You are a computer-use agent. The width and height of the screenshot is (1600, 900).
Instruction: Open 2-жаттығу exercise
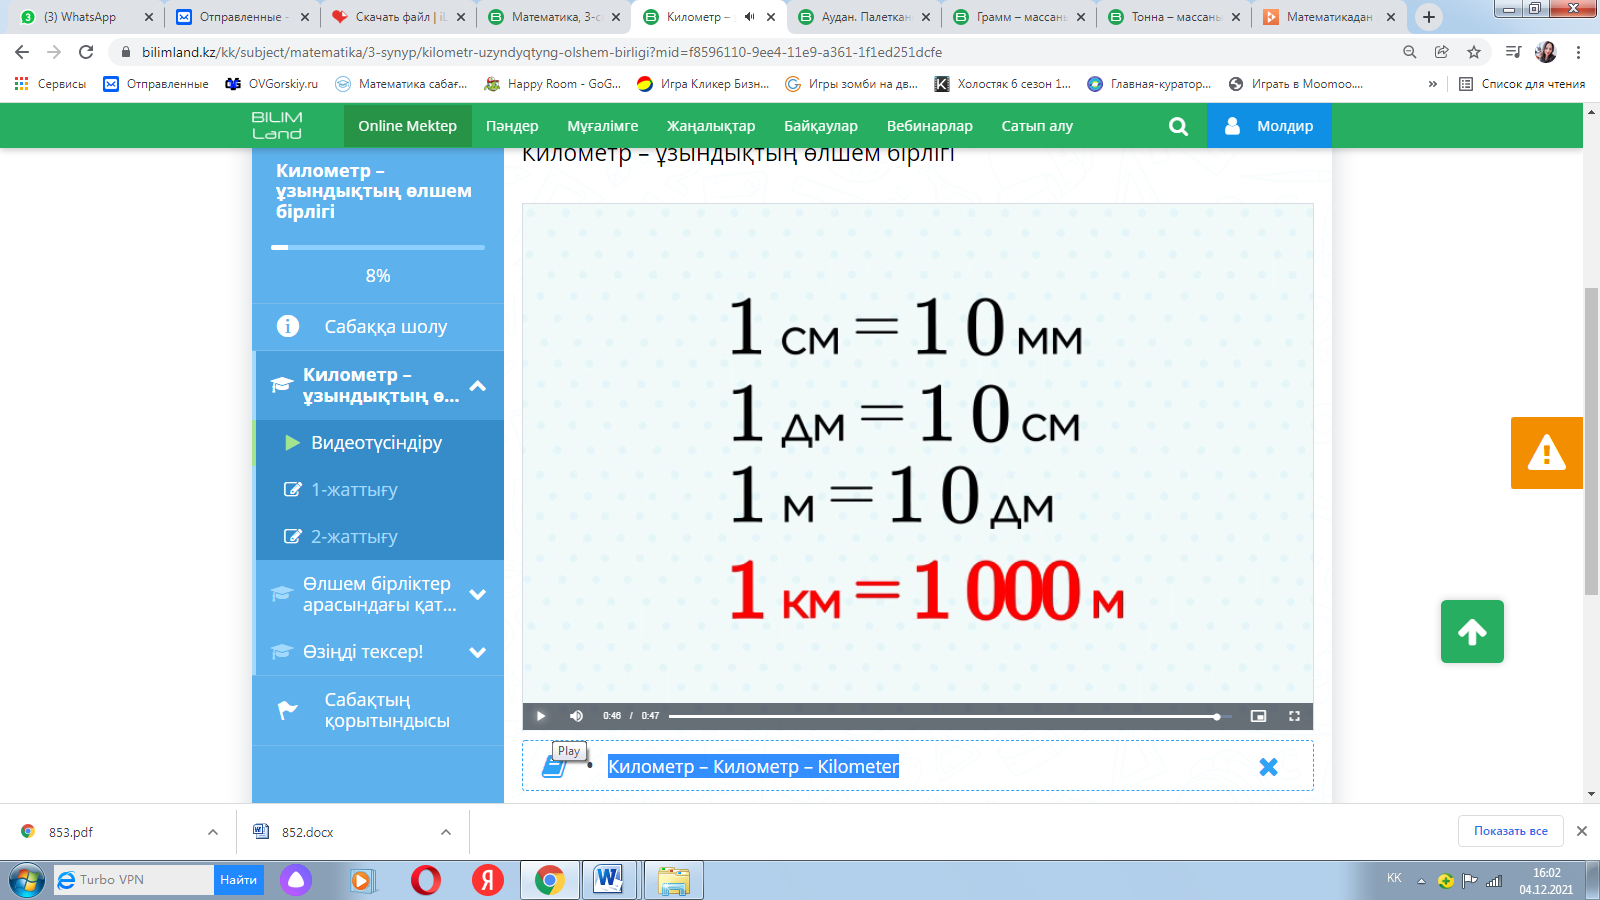(378, 537)
